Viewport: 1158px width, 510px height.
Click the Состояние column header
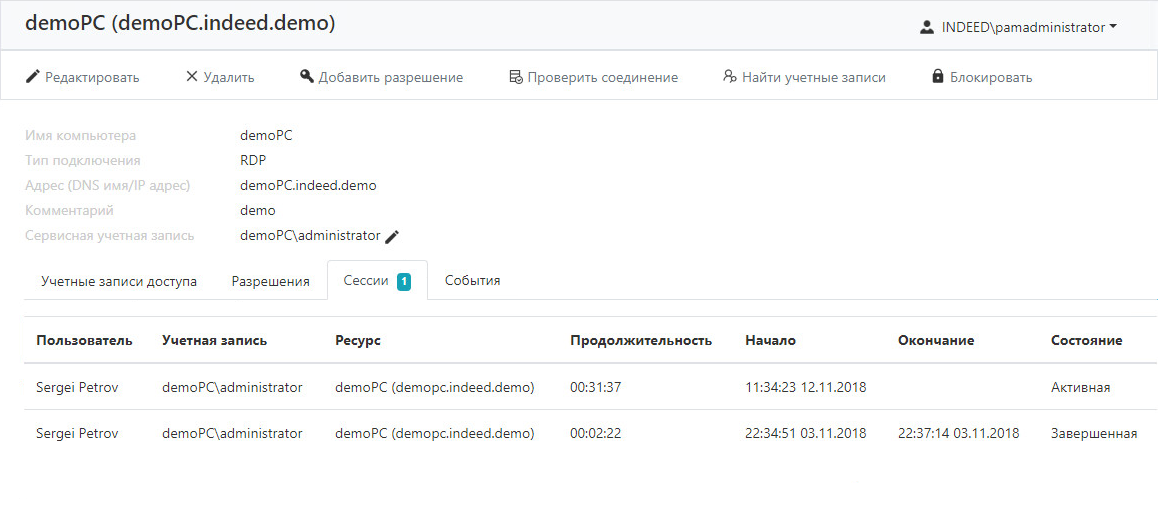[1086, 340]
